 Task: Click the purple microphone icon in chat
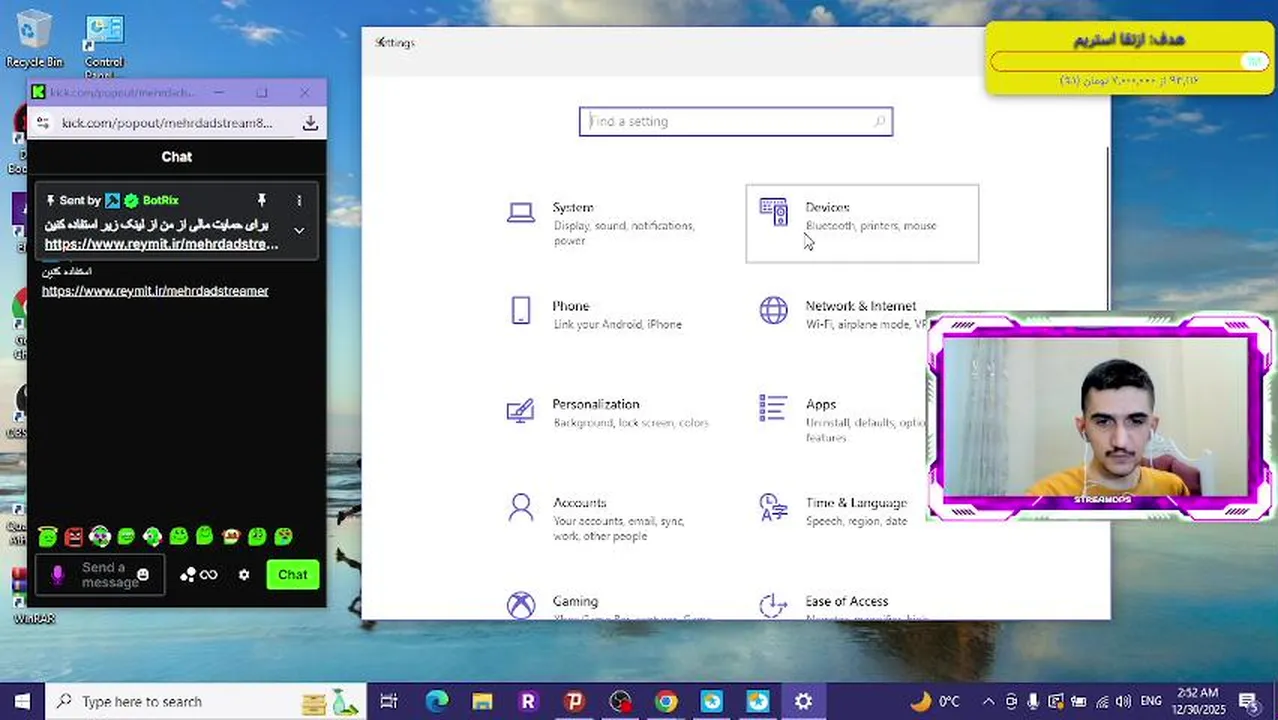[57, 575]
